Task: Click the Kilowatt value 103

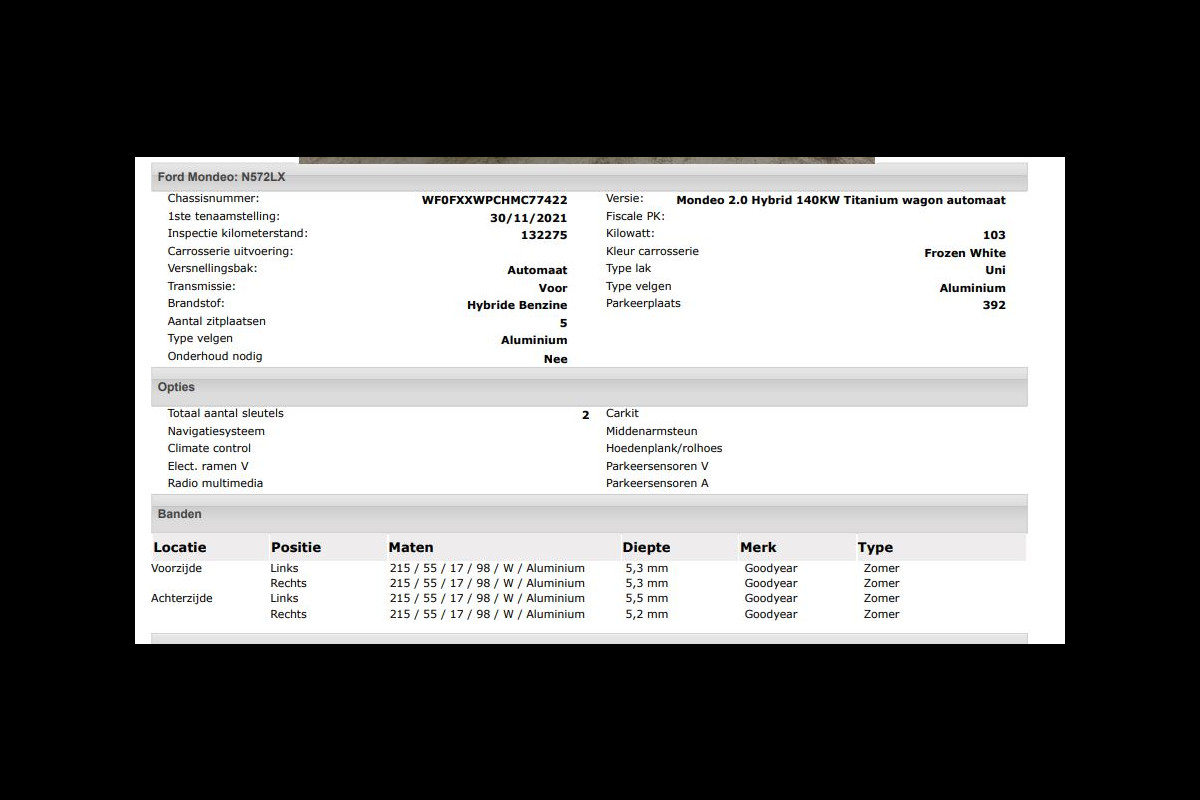Action: 993,235
